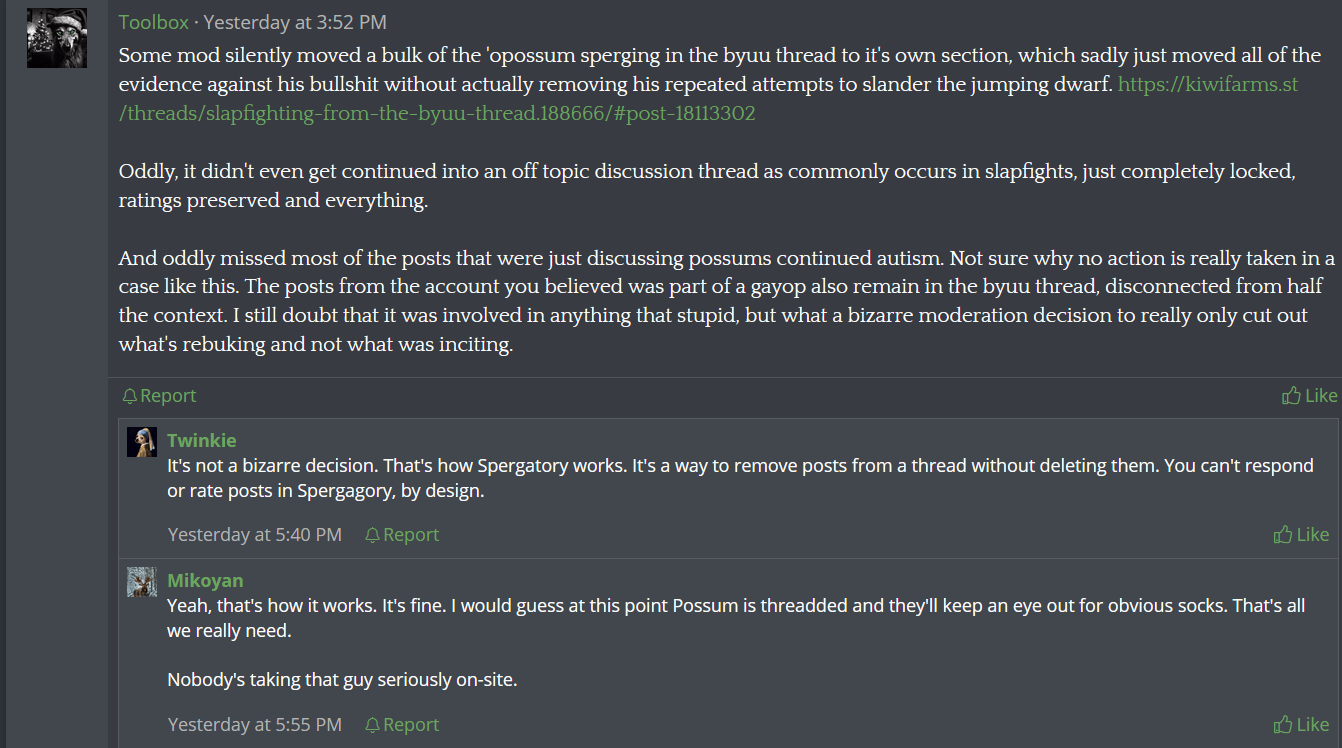Click the bell icon on Toolbox's Report
1342x748 pixels.
point(130,396)
